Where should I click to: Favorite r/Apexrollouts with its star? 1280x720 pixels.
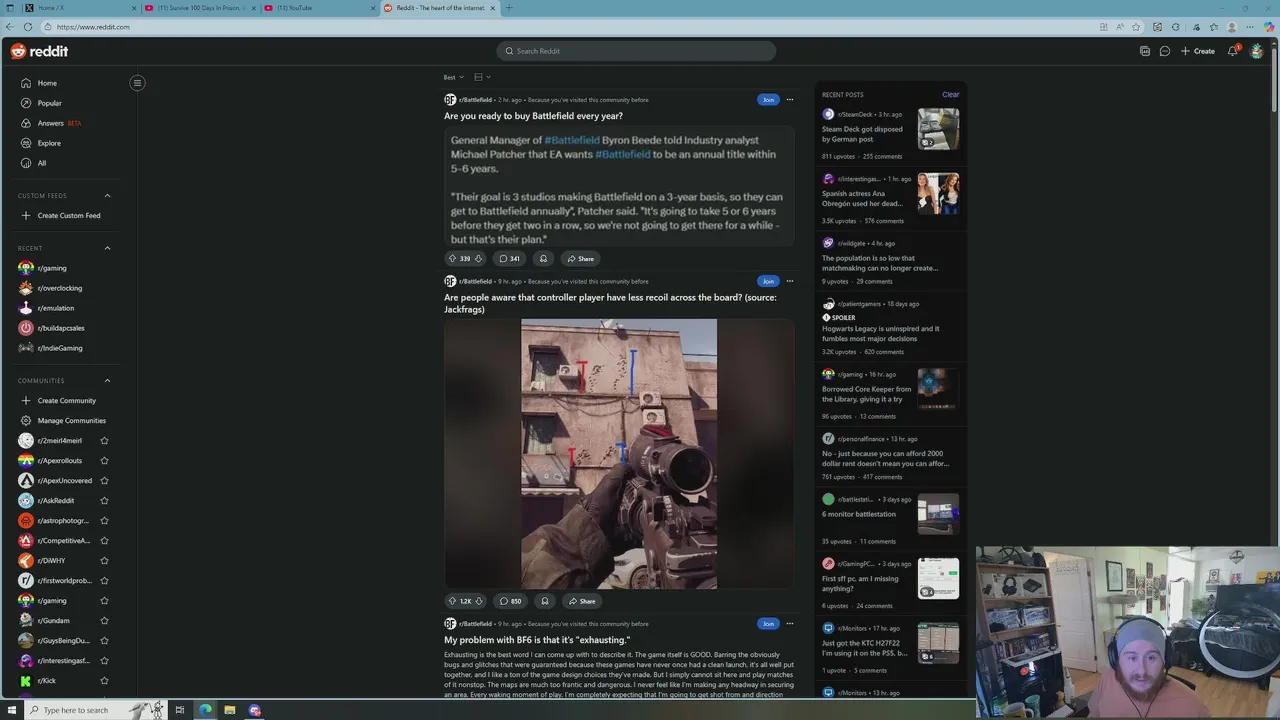coord(104,461)
